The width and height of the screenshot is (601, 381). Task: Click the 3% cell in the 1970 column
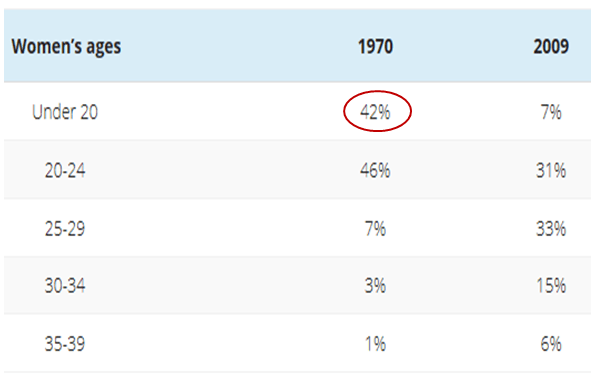click(376, 286)
